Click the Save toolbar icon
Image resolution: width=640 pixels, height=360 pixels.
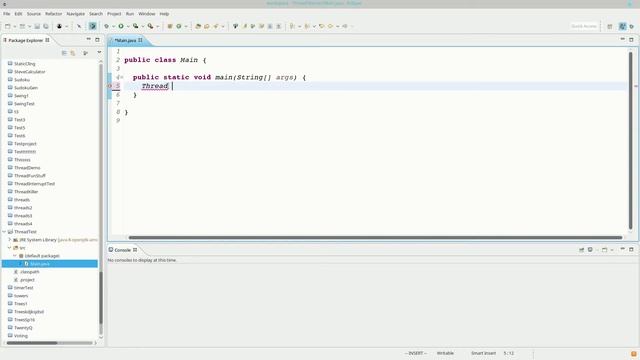click(x=37, y=26)
